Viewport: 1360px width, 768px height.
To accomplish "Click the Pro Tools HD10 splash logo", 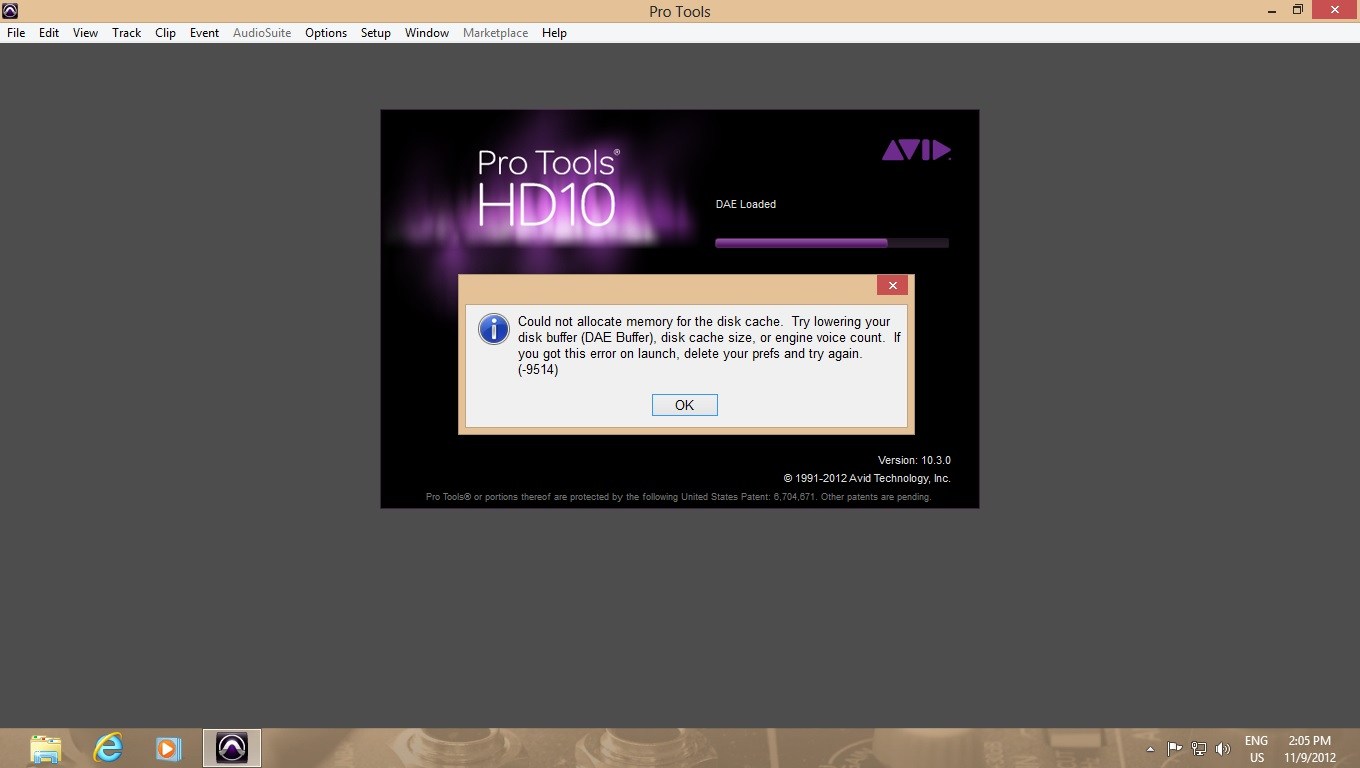I will coord(549,188).
